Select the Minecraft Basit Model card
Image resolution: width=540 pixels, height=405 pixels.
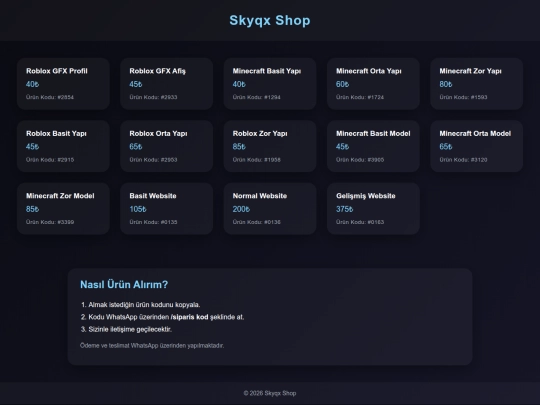(373, 146)
